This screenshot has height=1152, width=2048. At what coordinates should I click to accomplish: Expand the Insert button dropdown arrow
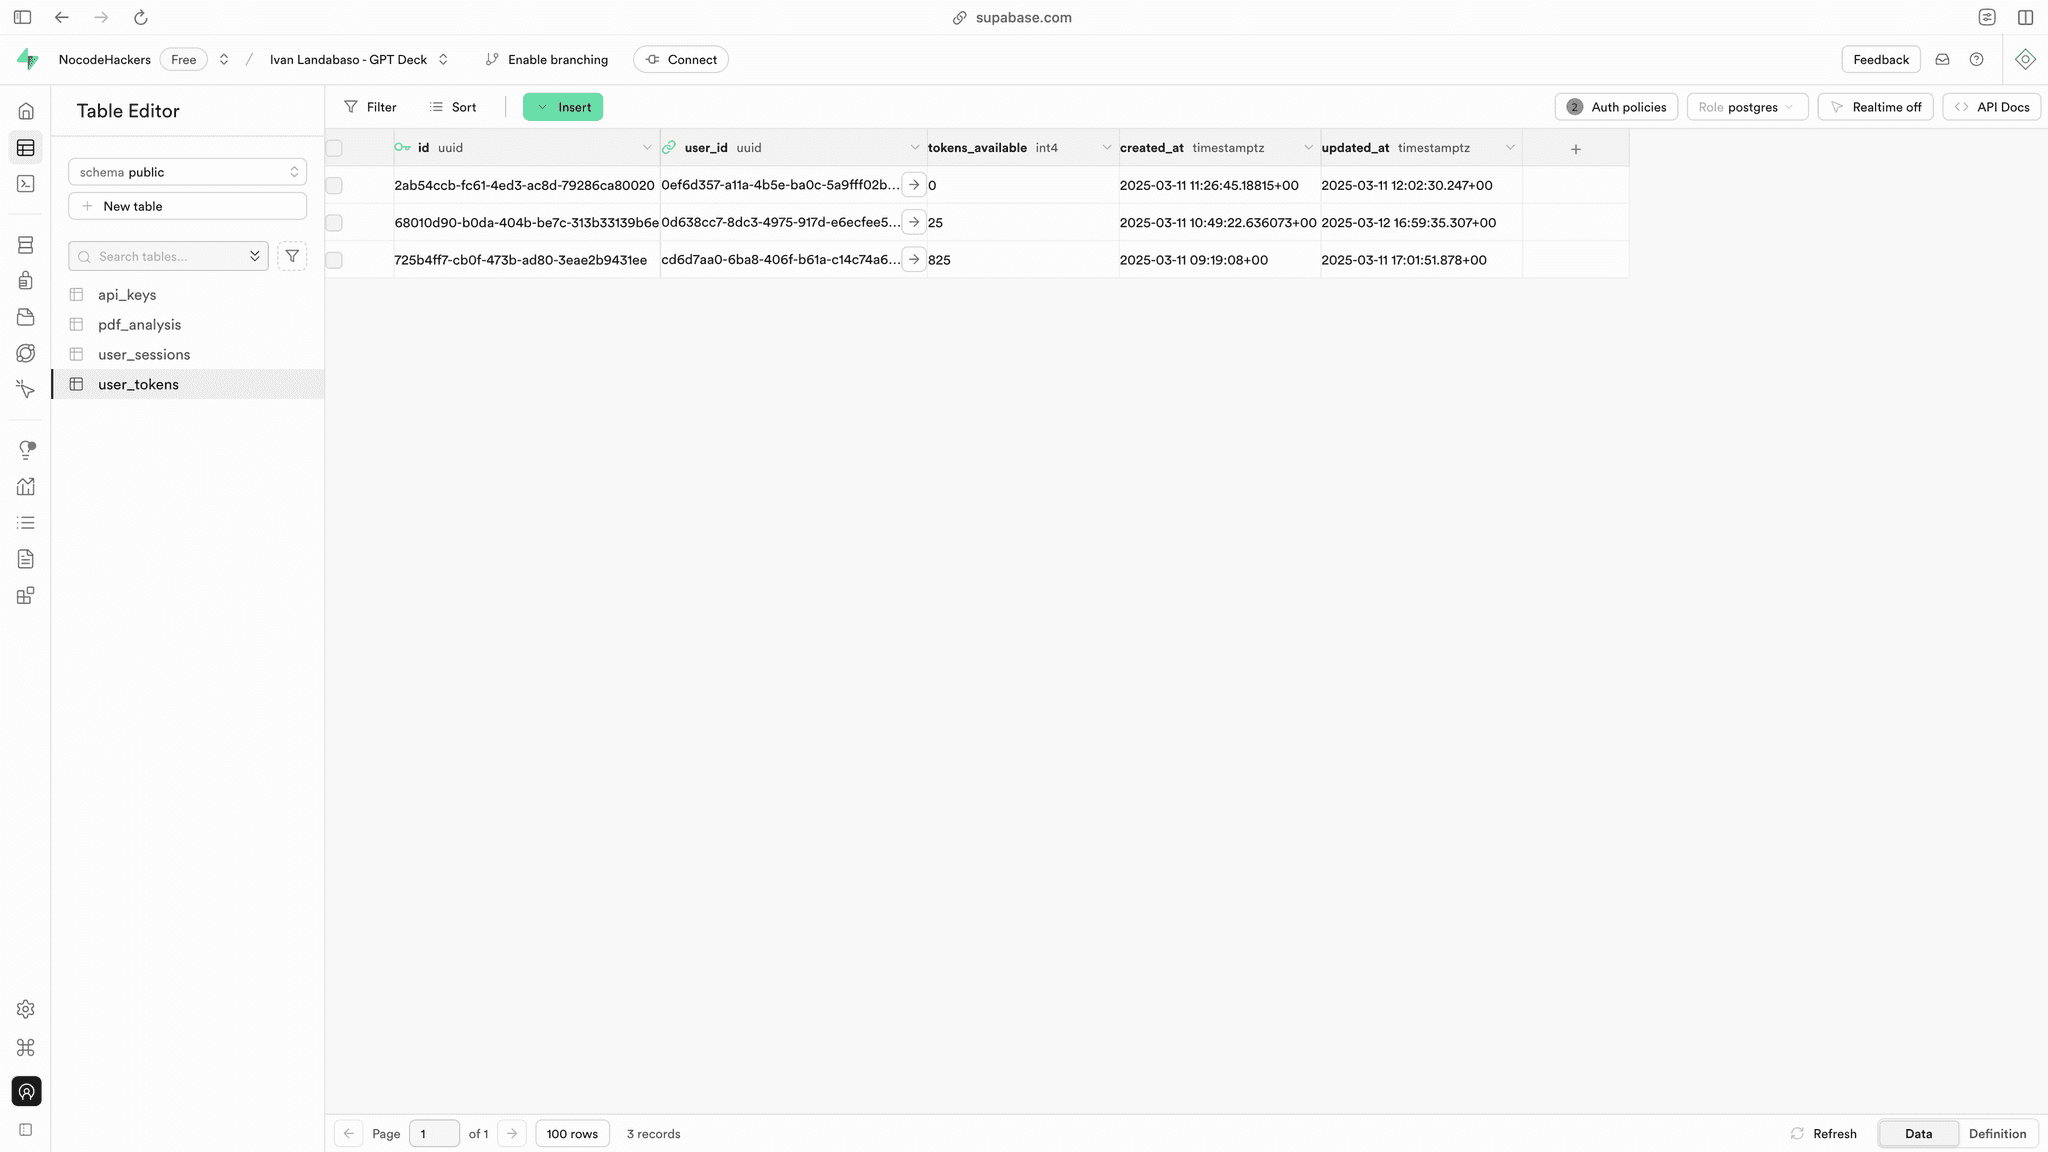click(x=541, y=106)
